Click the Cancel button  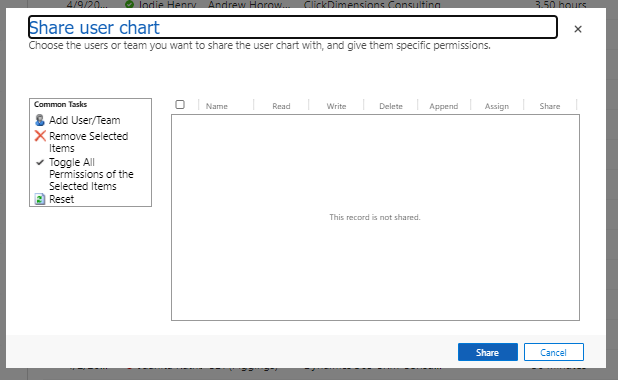click(553, 352)
